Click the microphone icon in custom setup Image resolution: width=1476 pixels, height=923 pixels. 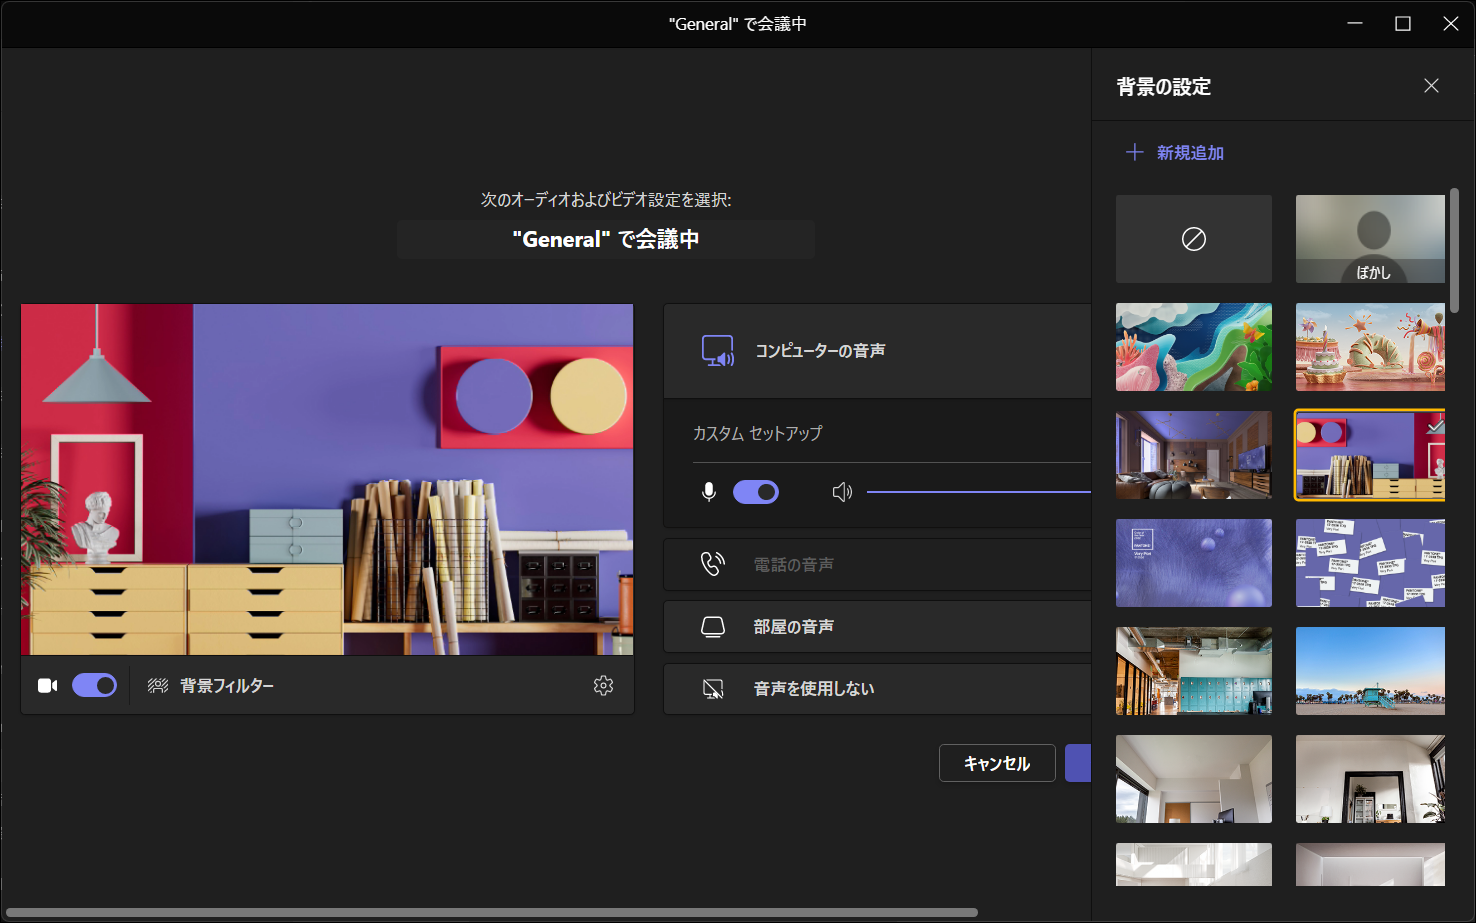[x=709, y=491]
